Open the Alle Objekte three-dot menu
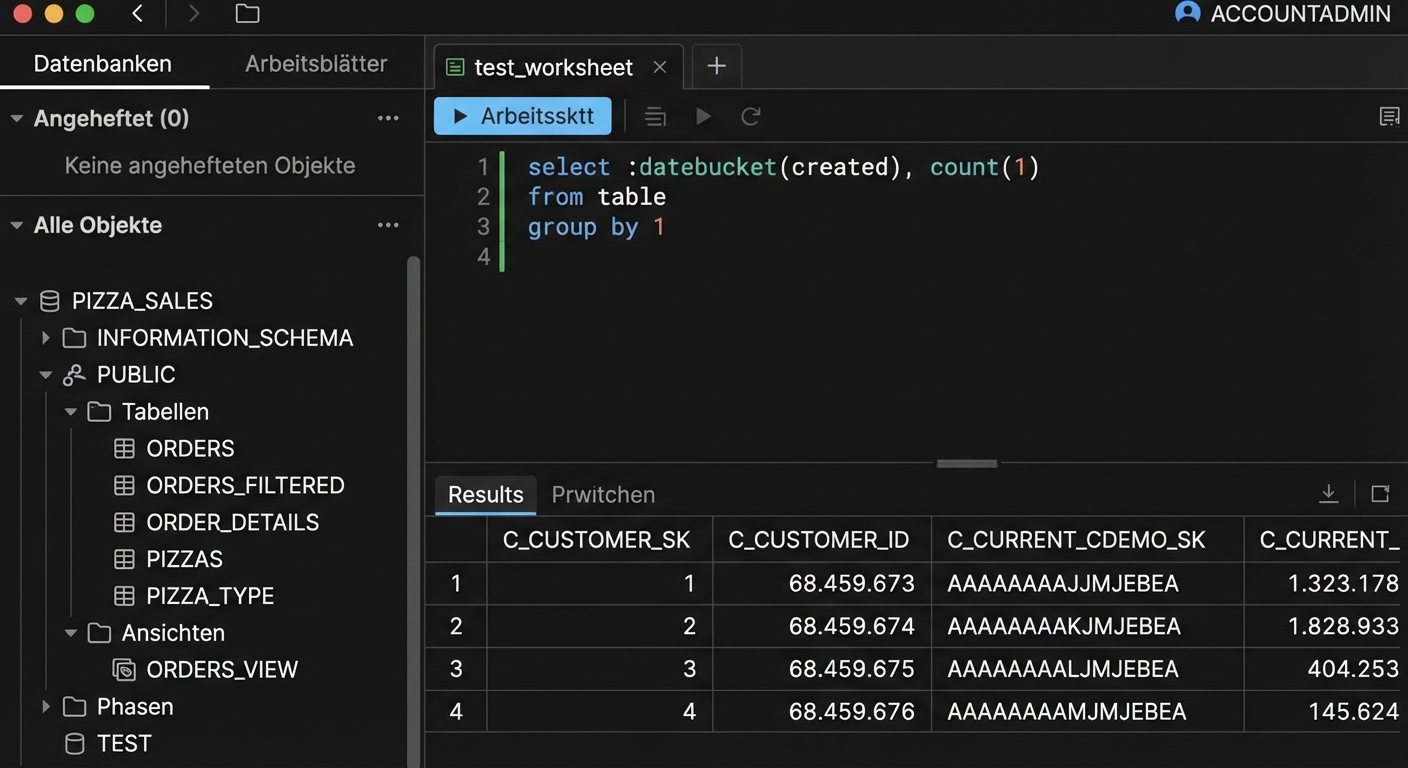 point(388,225)
